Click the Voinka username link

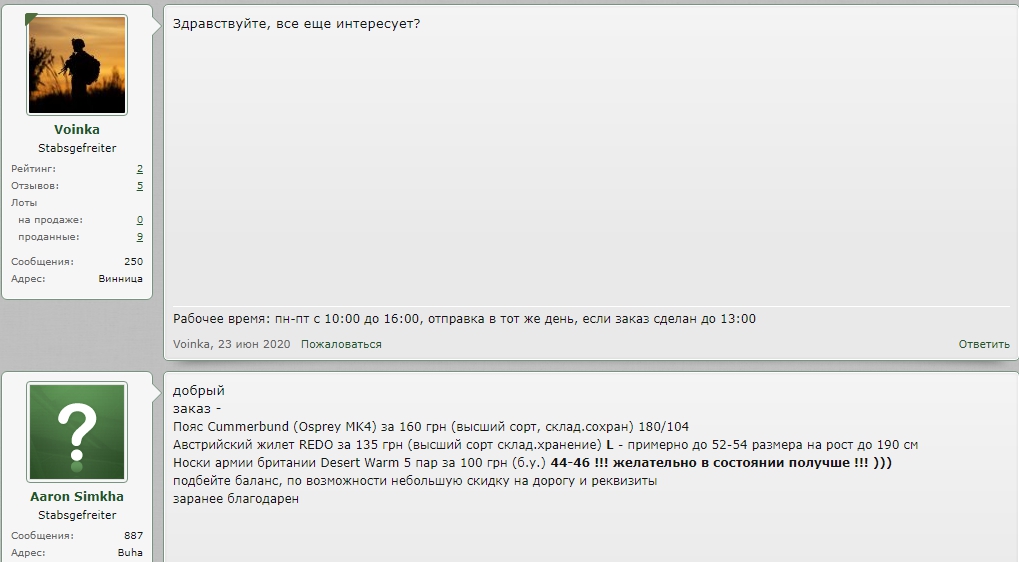coord(77,129)
